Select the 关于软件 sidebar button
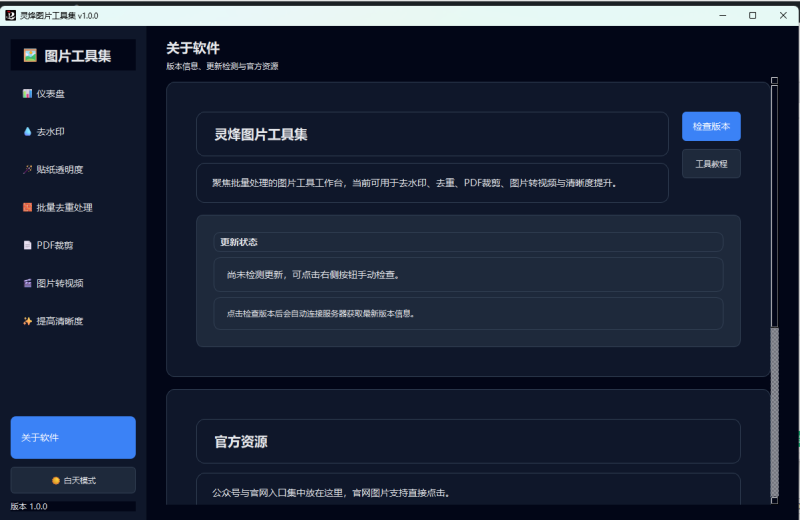The height and width of the screenshot is (520, 800). click(73, 437)
